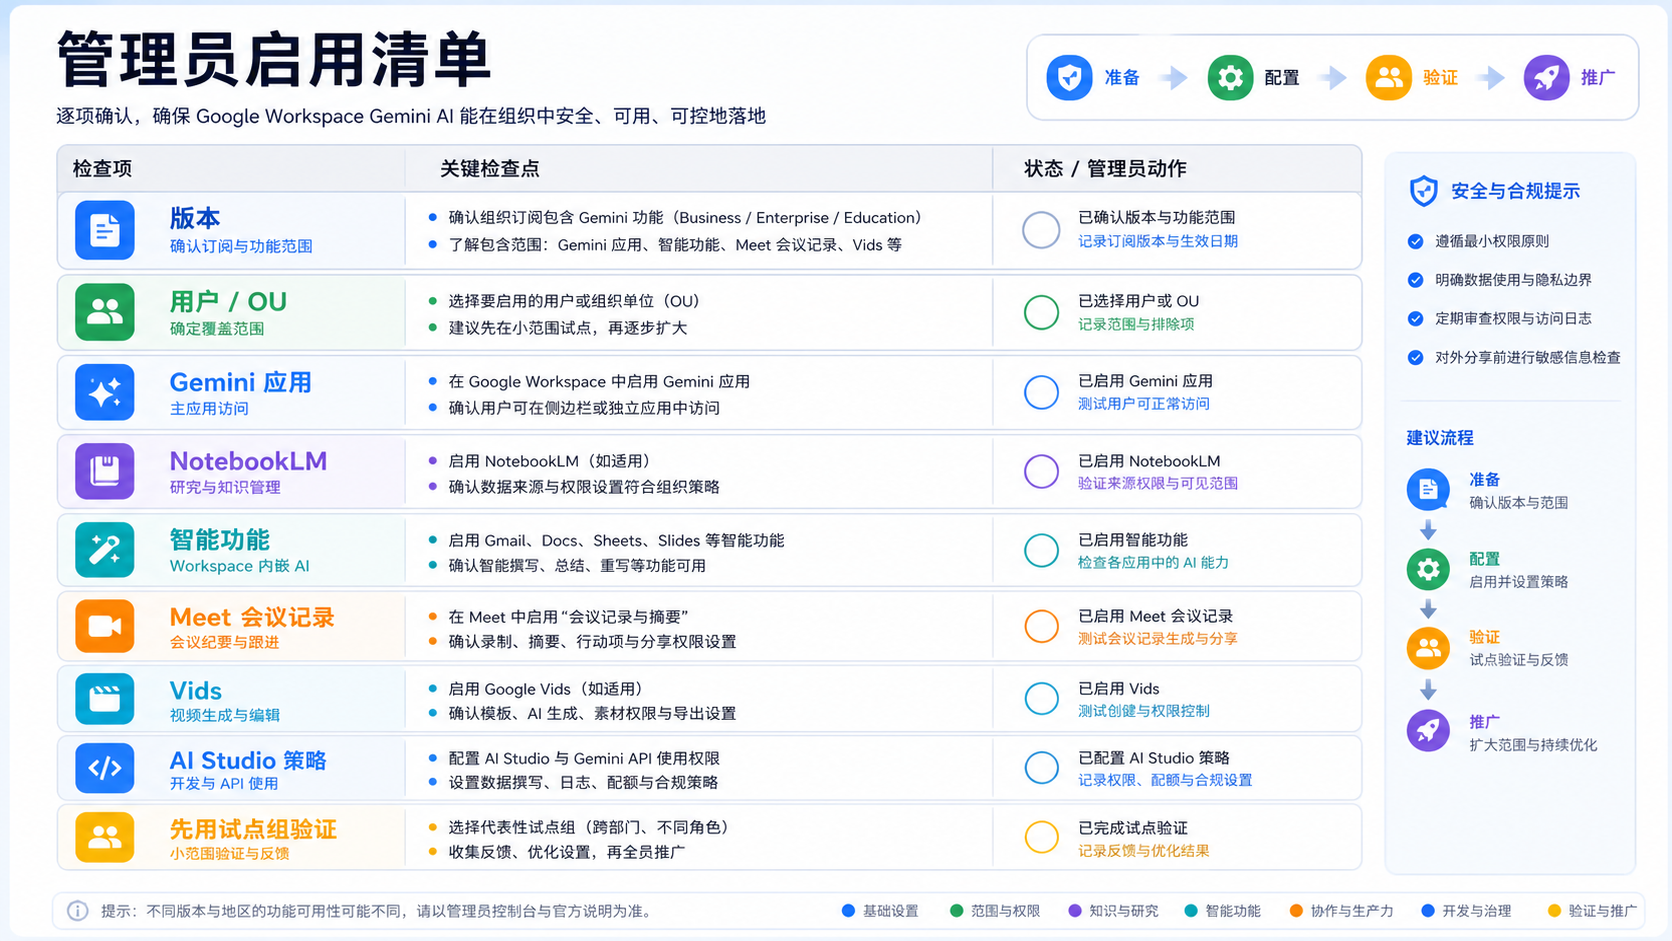1672x941 pixels.
Task: Click the AI Studio 策略 row title
Action: click(x=248, y=760)
